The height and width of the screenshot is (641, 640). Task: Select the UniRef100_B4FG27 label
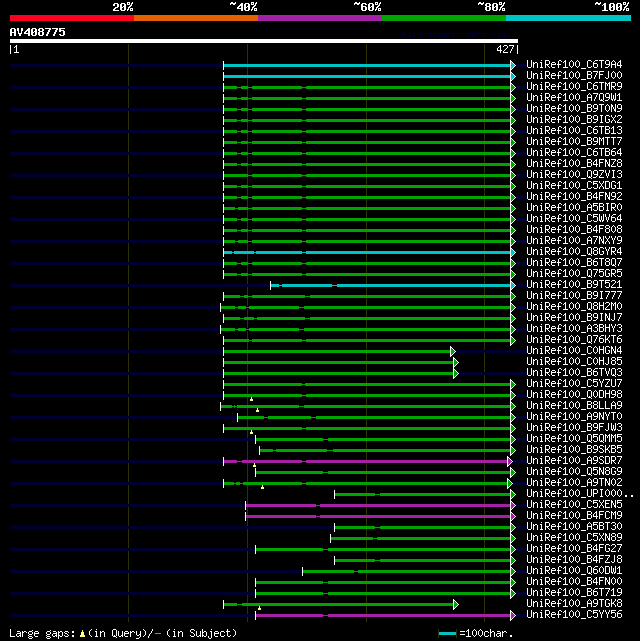click(x=574, y=549)
